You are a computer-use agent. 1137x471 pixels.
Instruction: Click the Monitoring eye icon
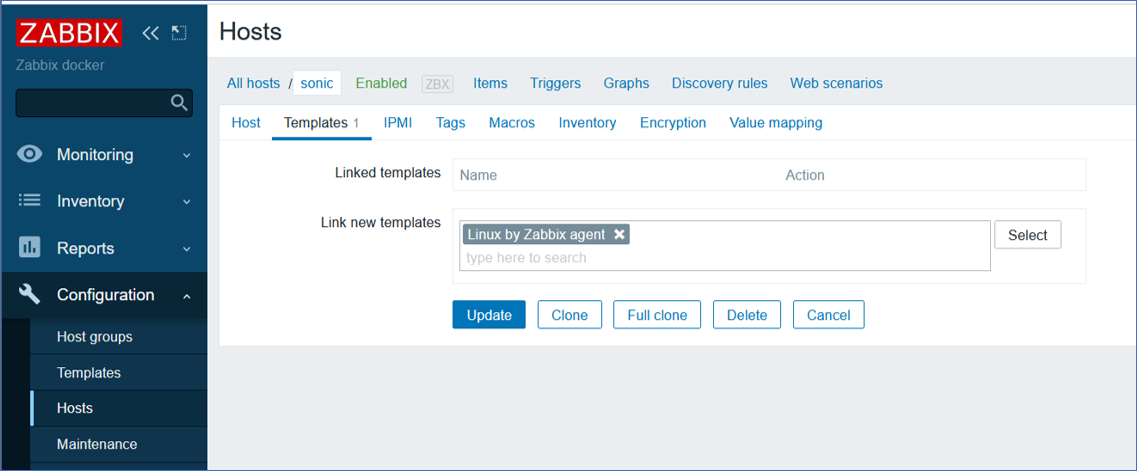(x=30, y=154)
